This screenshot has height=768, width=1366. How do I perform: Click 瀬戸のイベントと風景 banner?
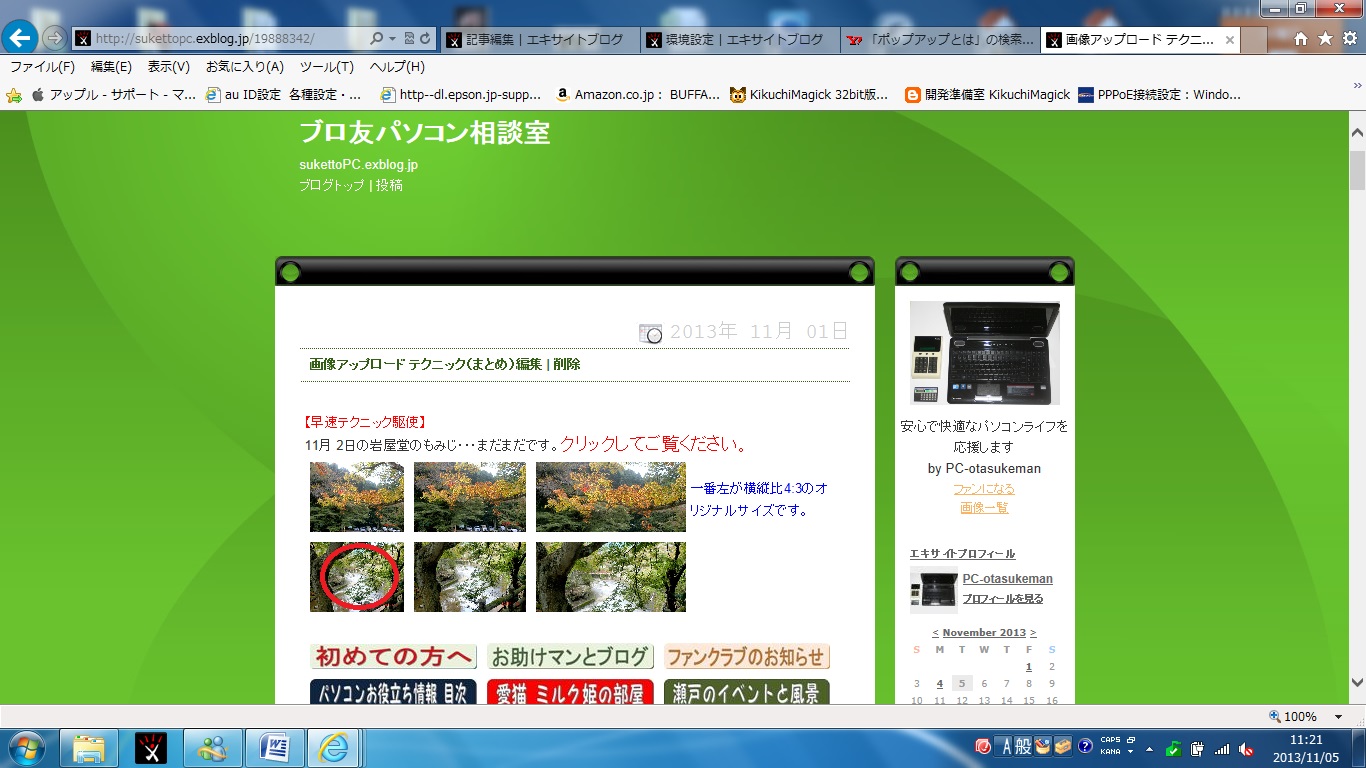(747, 692)
